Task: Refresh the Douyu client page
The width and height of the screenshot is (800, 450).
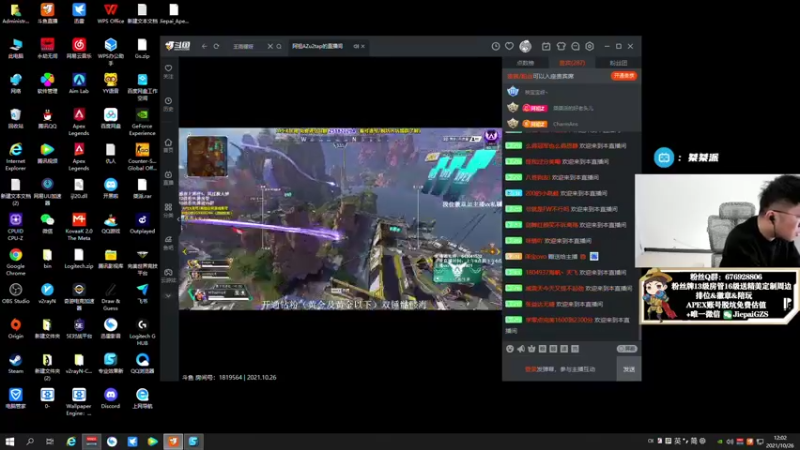Action: 216,46
